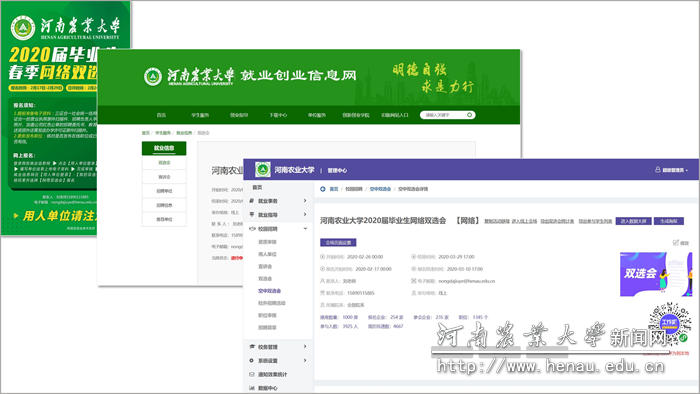Screen dimensions: 700x394
Task: Click the university logo in the purple admin header
Action: [x=262, y=170]
